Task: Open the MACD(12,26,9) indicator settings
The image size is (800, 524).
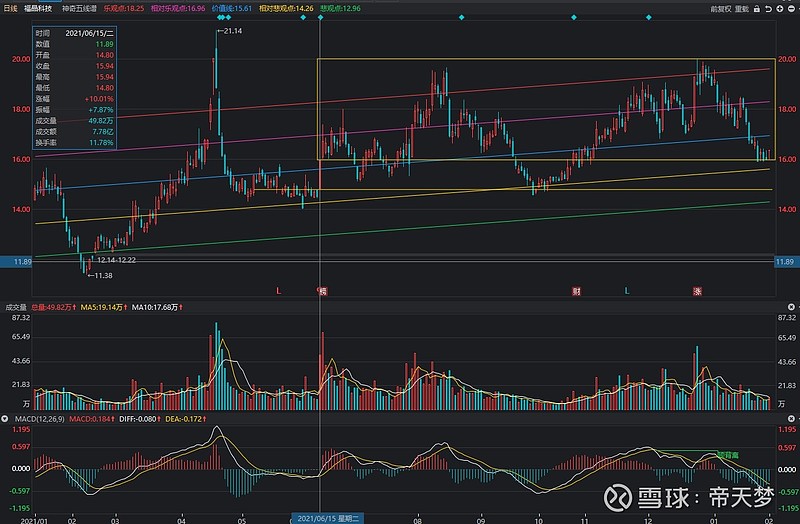Action: [34, 417]
